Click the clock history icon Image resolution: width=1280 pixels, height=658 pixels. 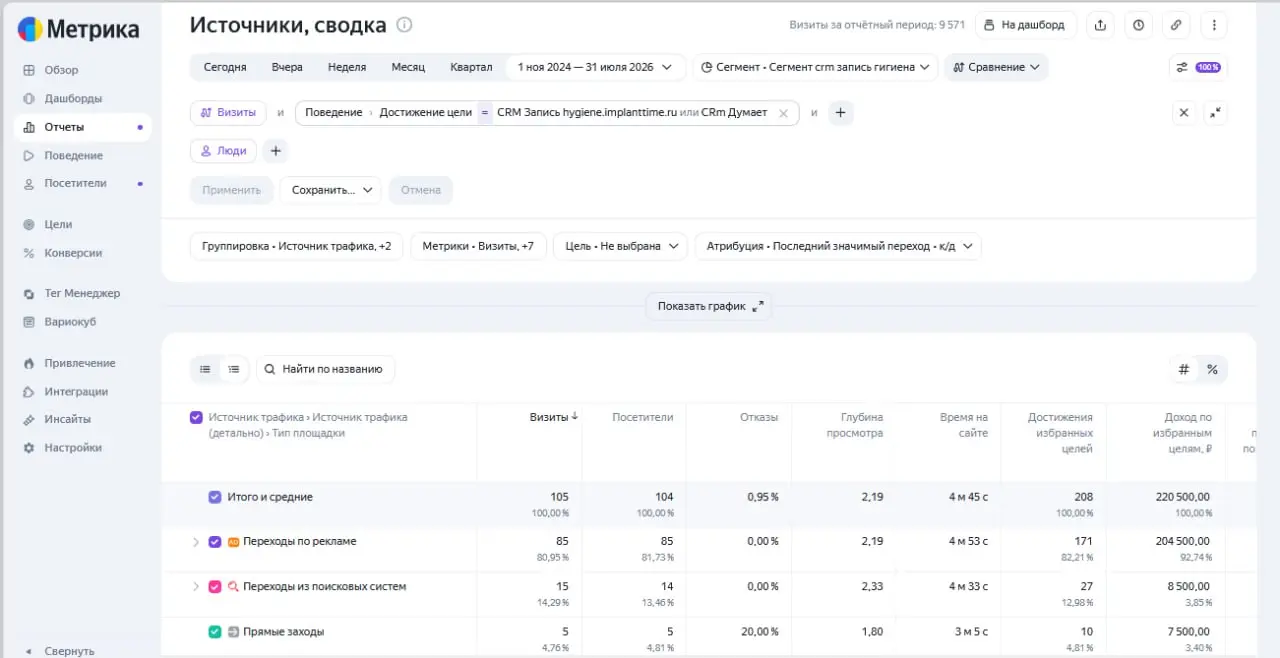coord(1138,25)
